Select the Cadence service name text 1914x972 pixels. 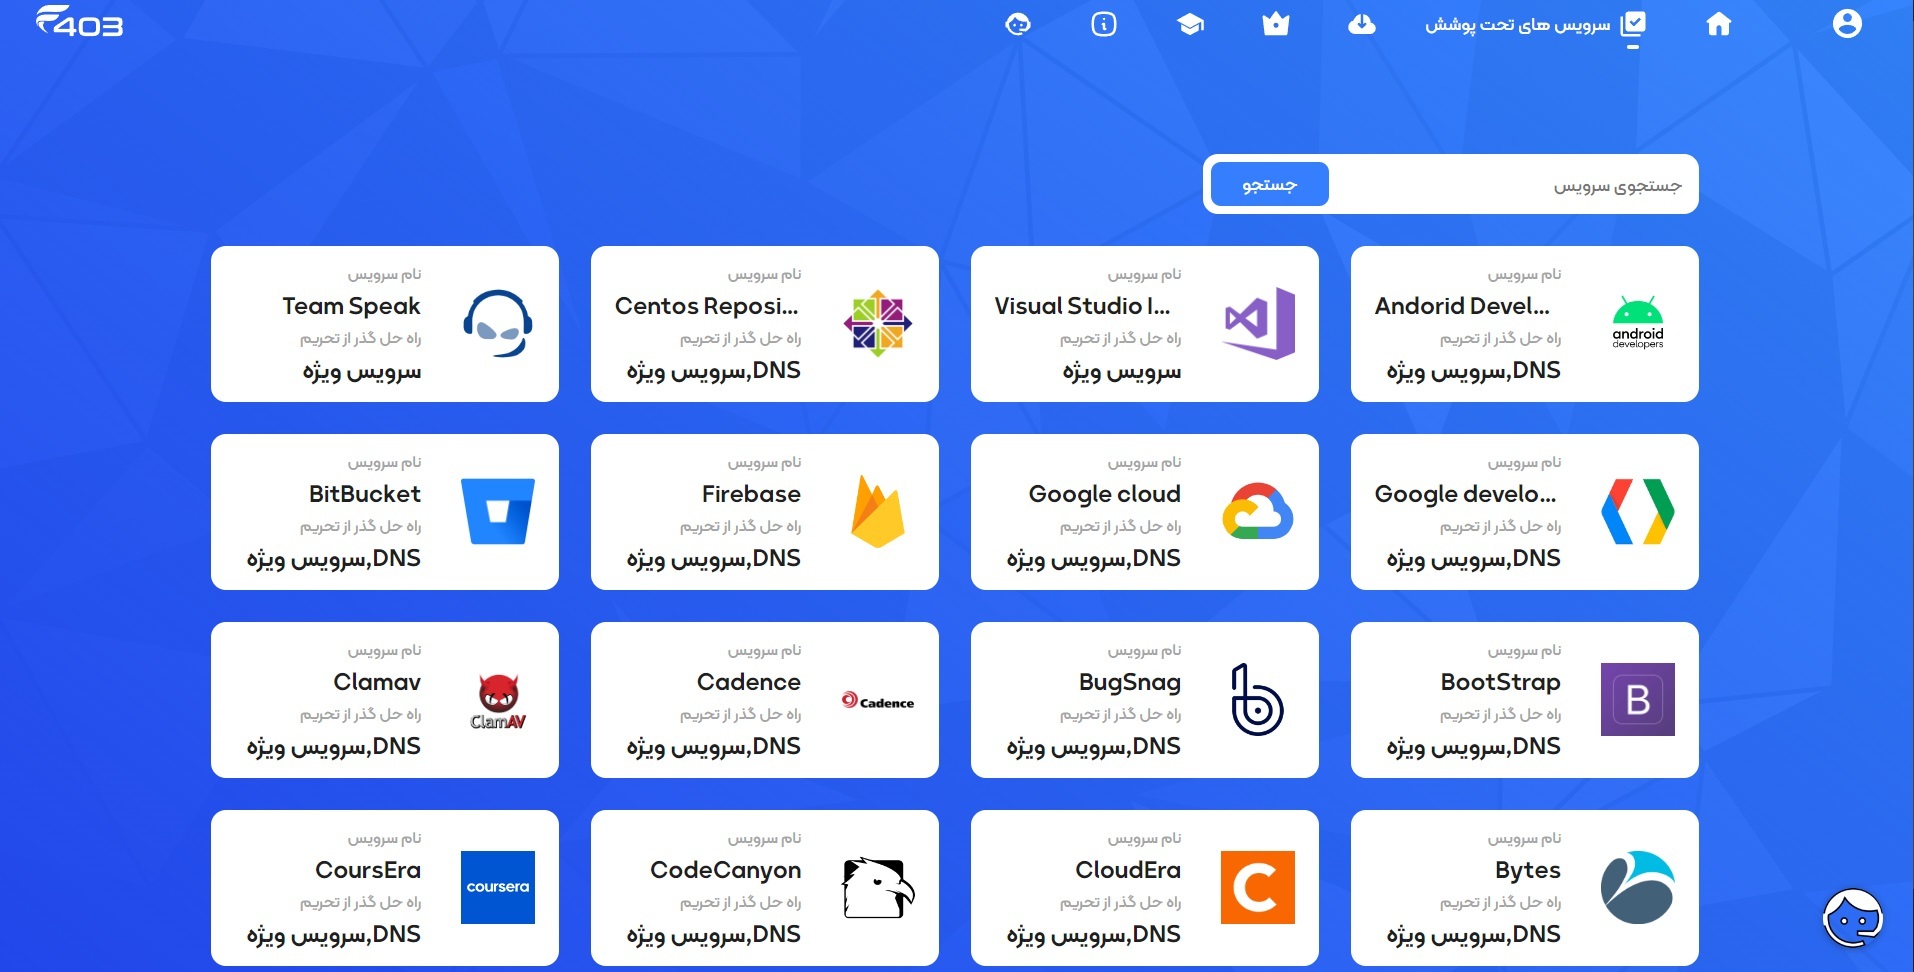click(749, 682)
